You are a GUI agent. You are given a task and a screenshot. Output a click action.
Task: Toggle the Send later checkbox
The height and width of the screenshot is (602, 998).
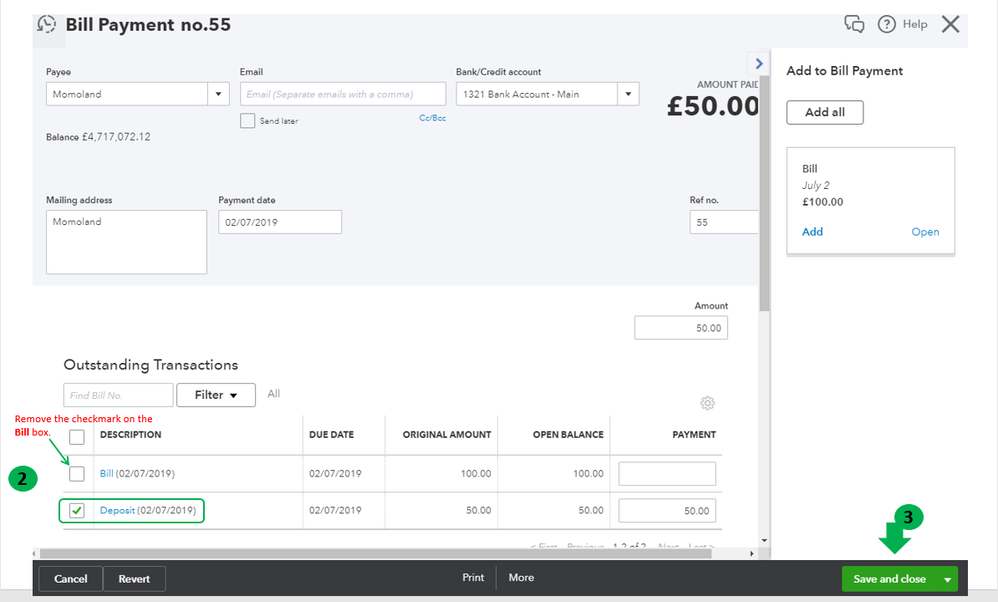click(x=248, y=120)
